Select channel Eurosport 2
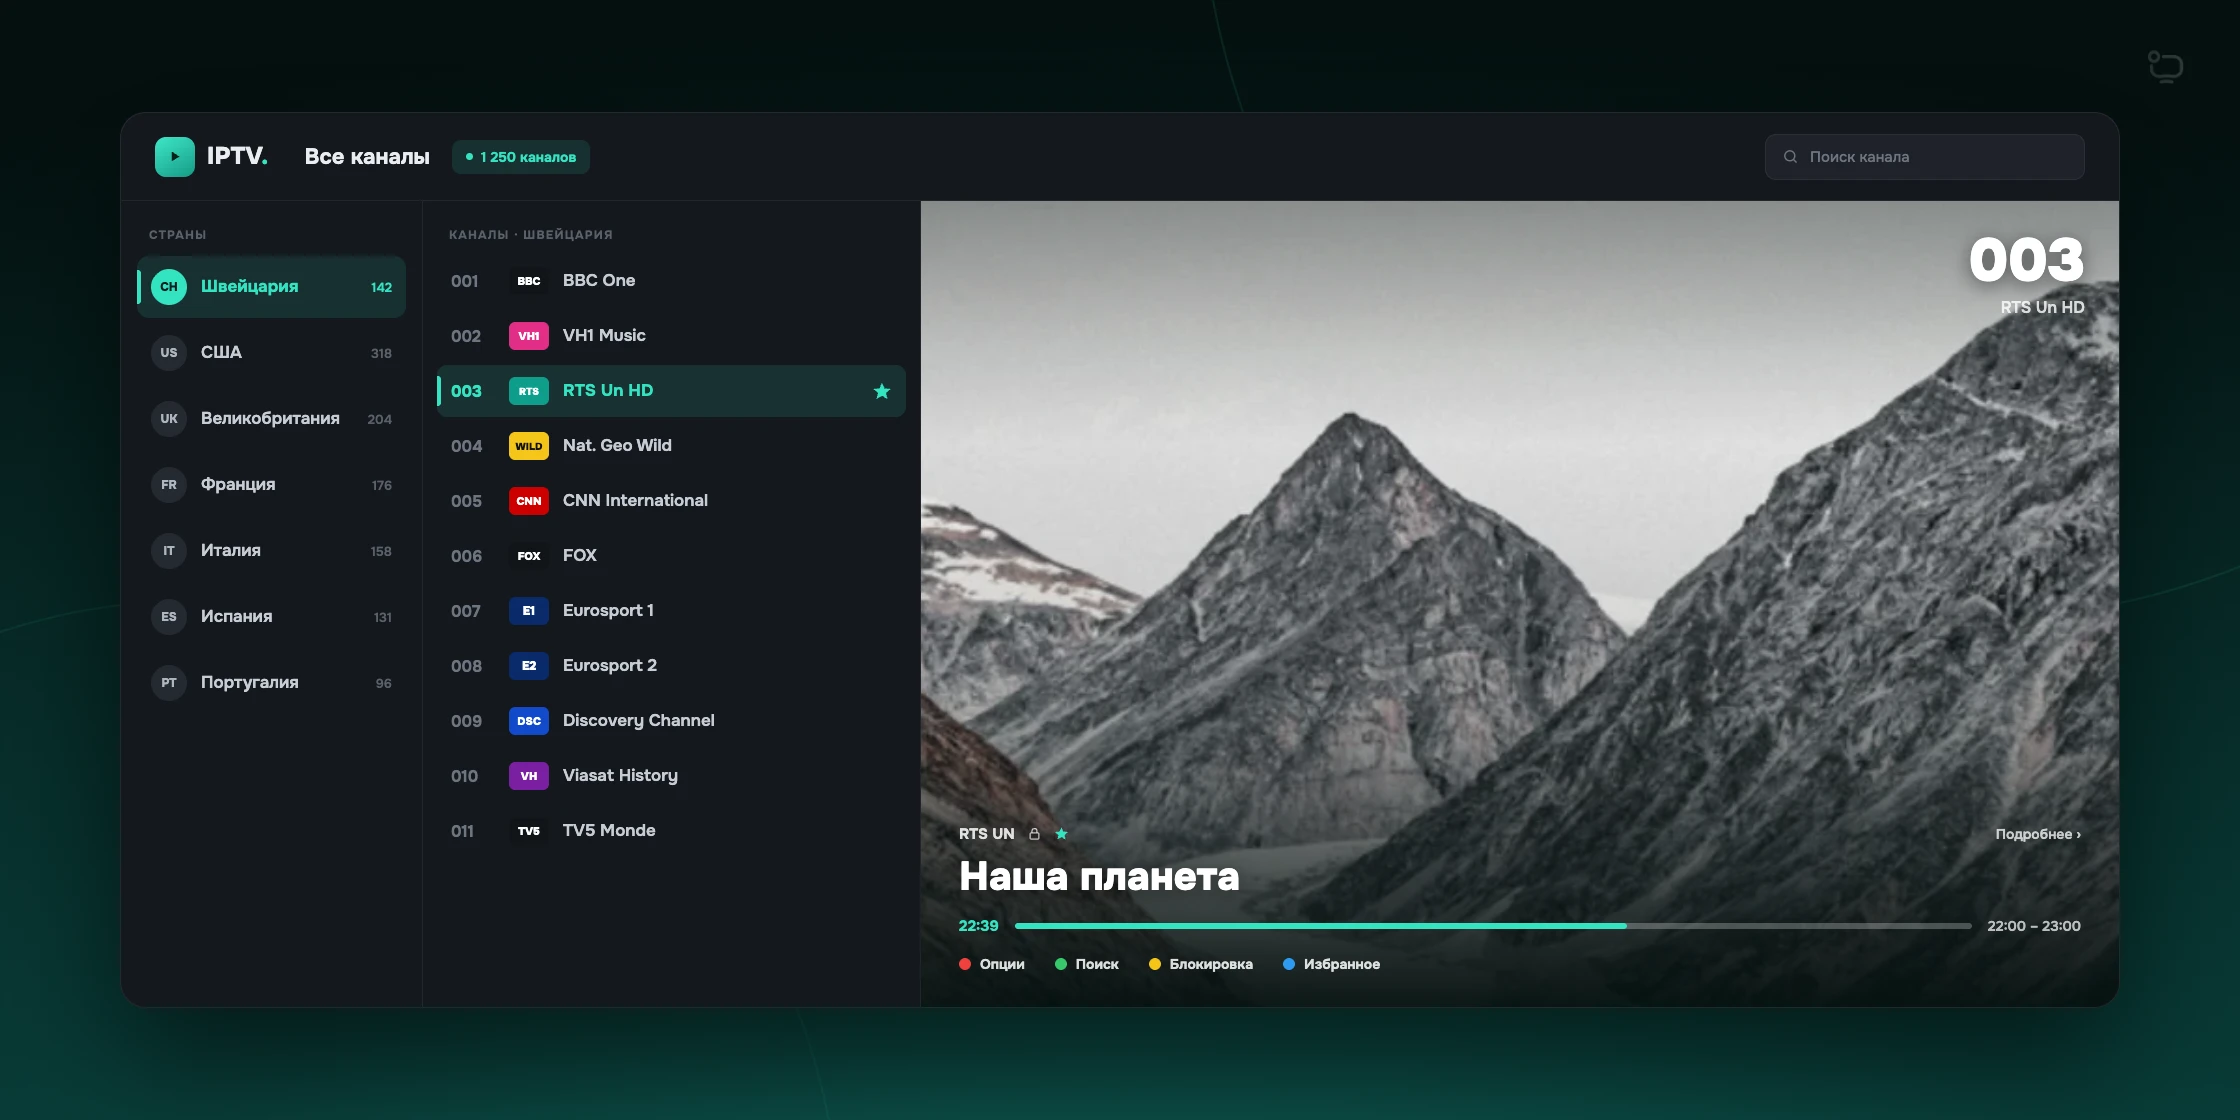 click(x=671, y=666)
